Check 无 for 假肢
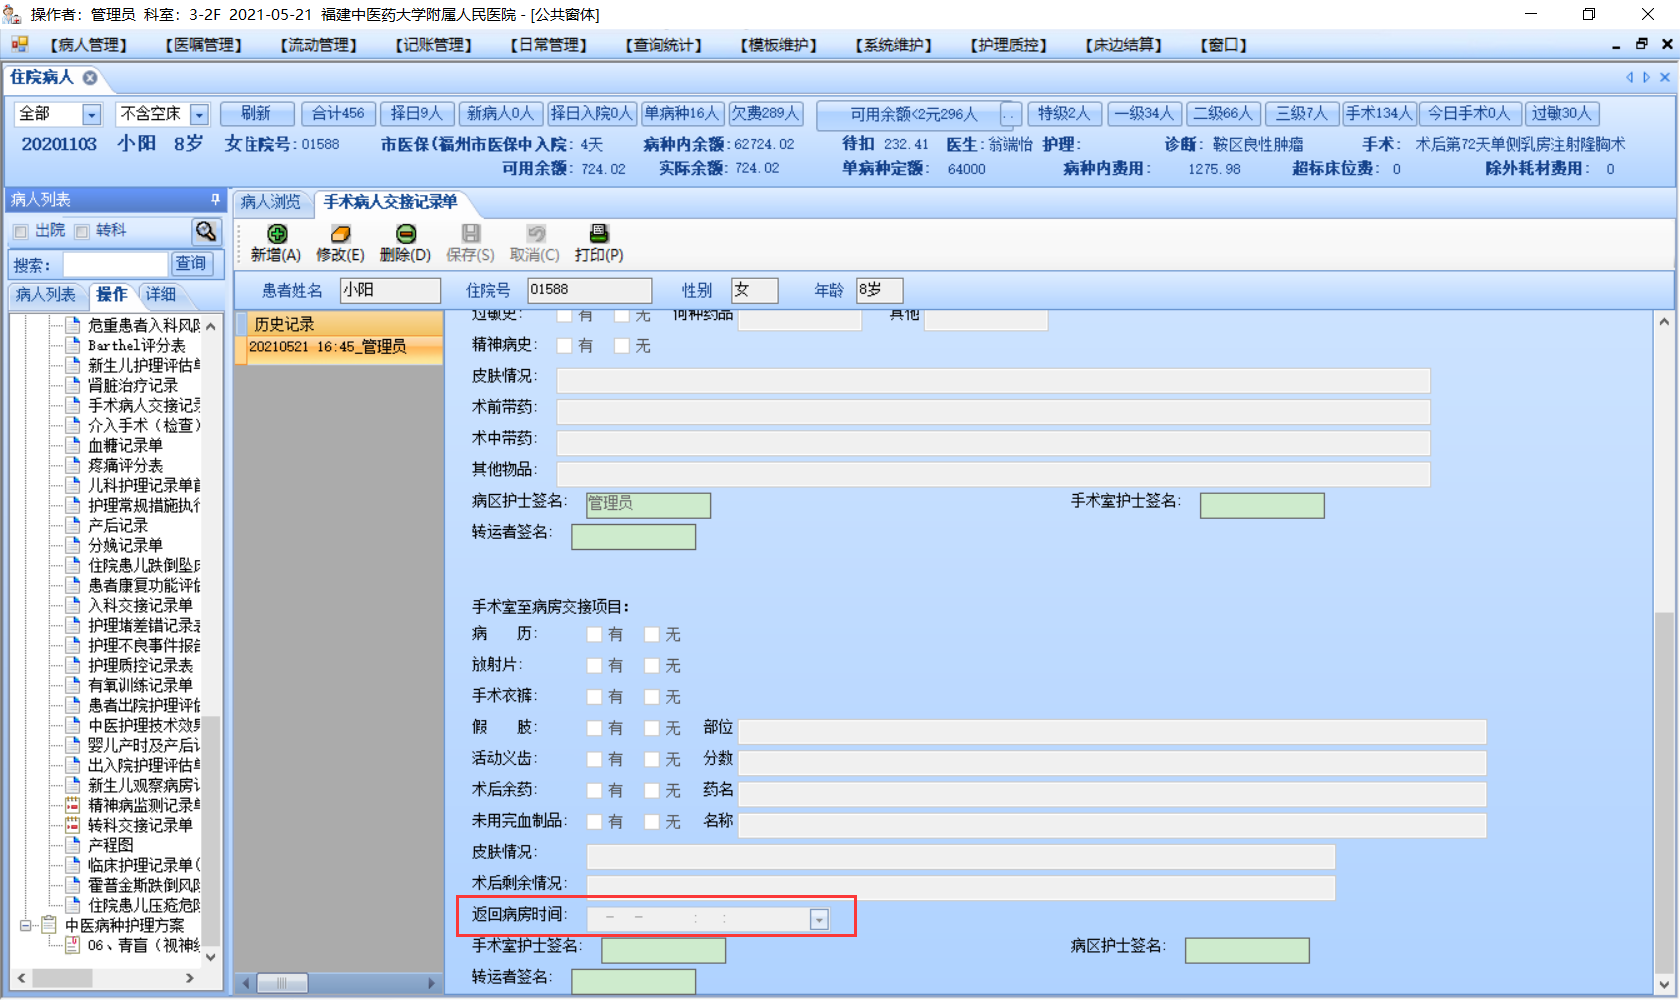 [652, 728]
